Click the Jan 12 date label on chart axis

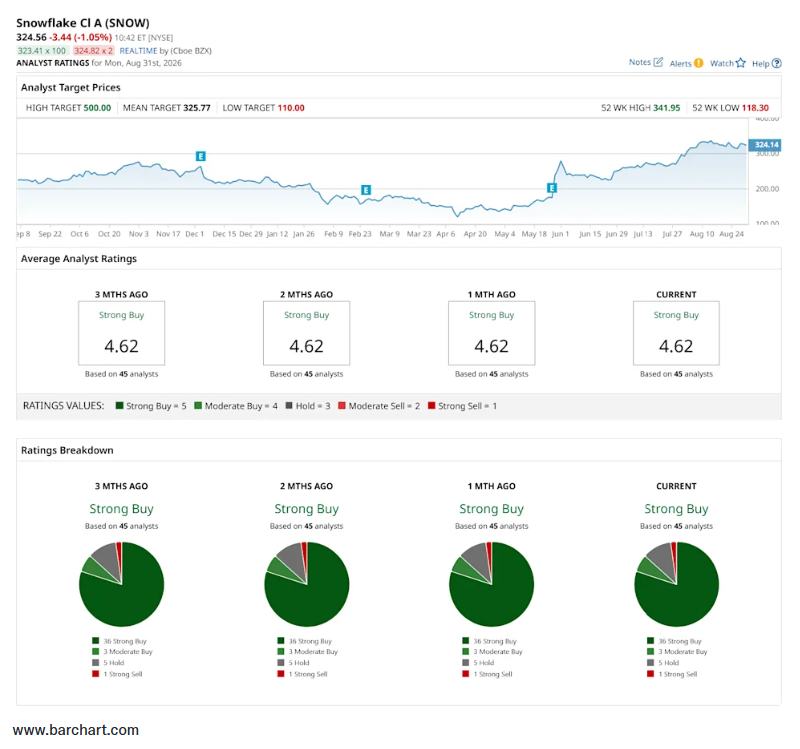click(x=277, y=234)
